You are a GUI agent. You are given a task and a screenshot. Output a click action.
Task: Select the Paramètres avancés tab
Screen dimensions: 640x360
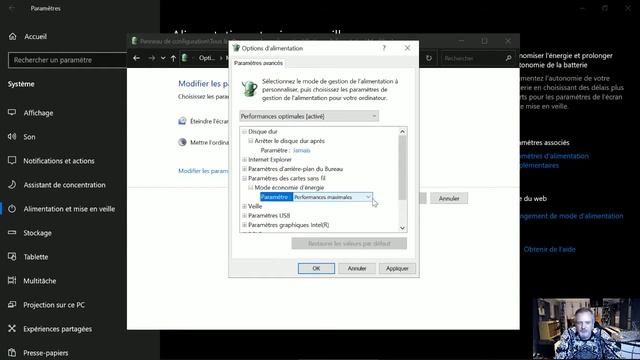[x=258, y=63]
